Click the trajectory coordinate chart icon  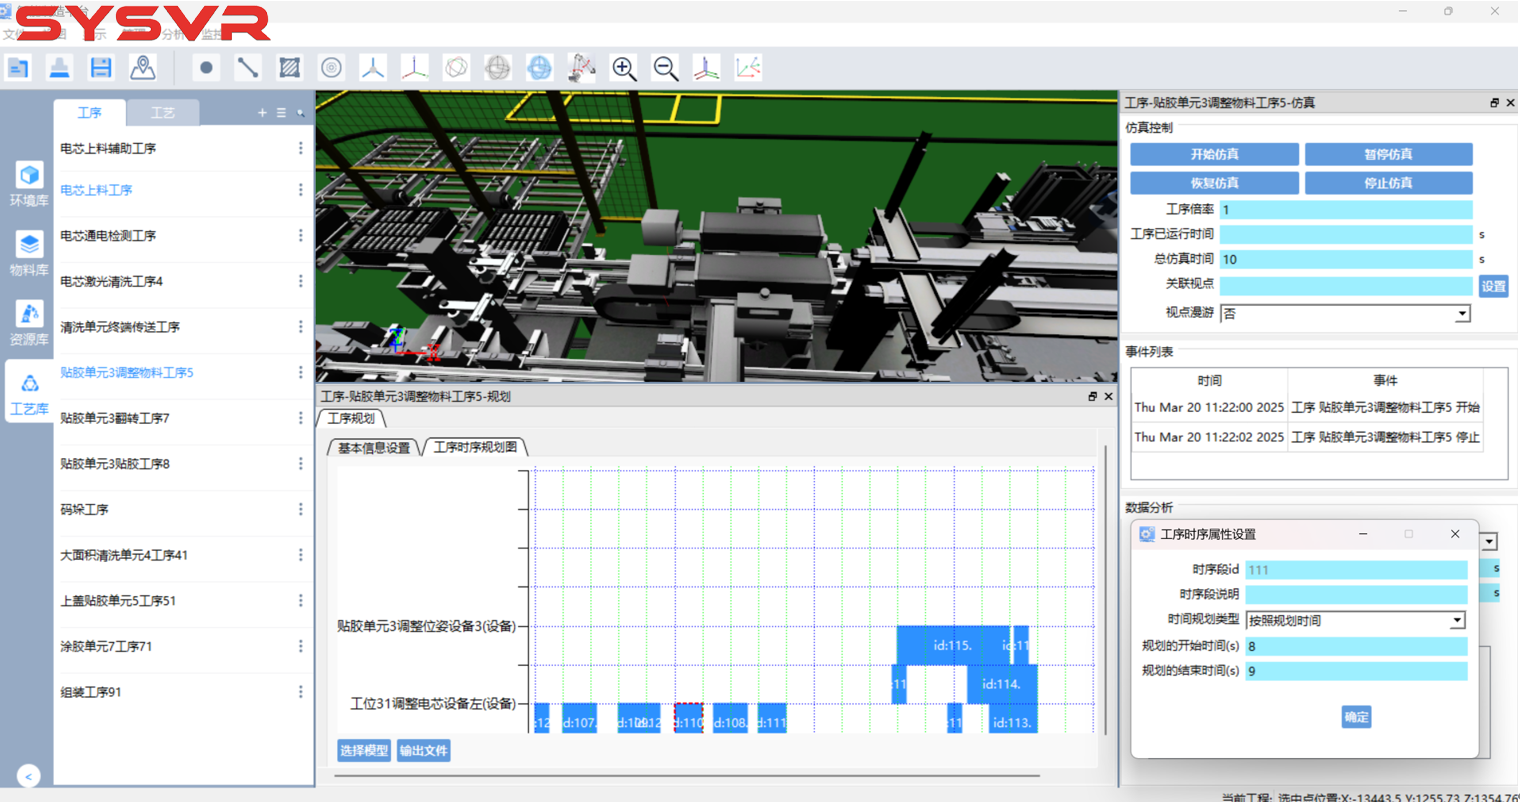(748, 68)
